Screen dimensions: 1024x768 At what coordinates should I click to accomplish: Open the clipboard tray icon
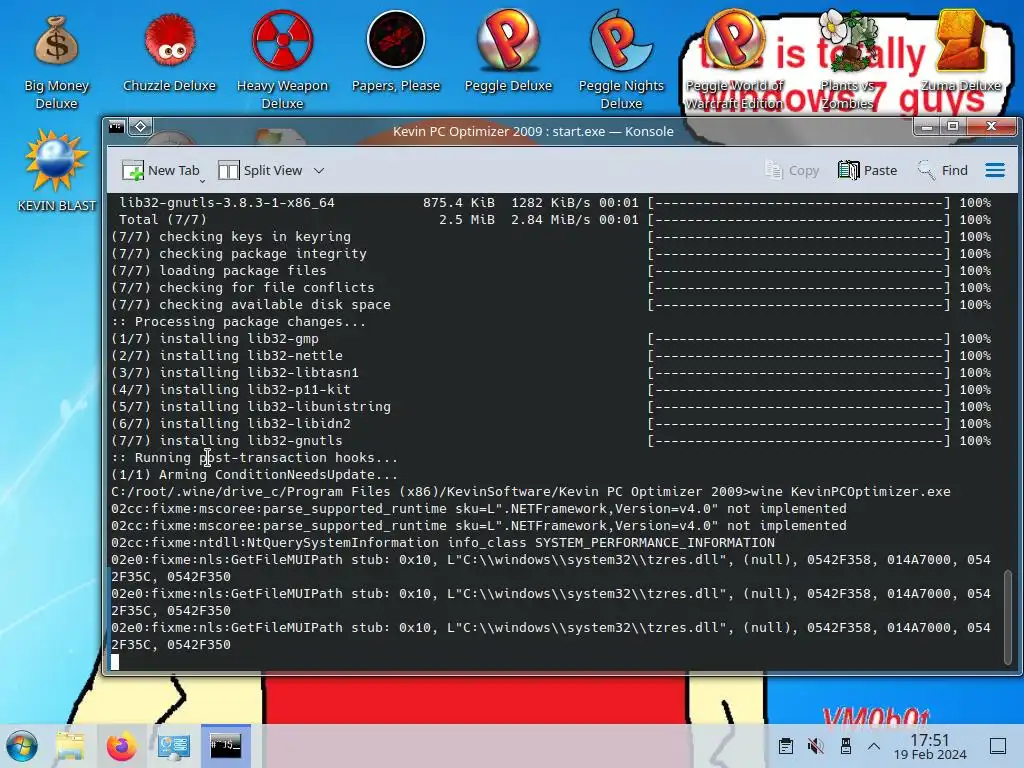click(x=786, y=746)
